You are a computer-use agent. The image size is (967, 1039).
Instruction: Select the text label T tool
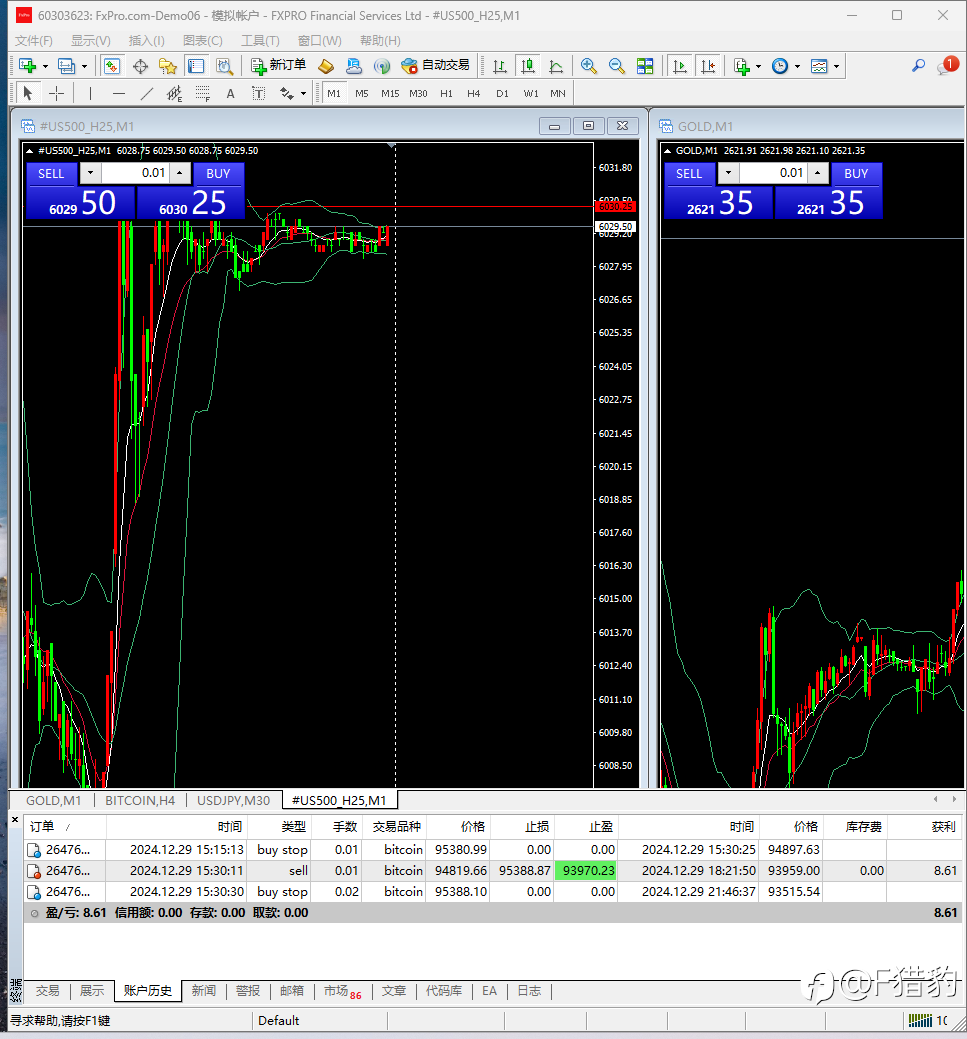(258, 93)
